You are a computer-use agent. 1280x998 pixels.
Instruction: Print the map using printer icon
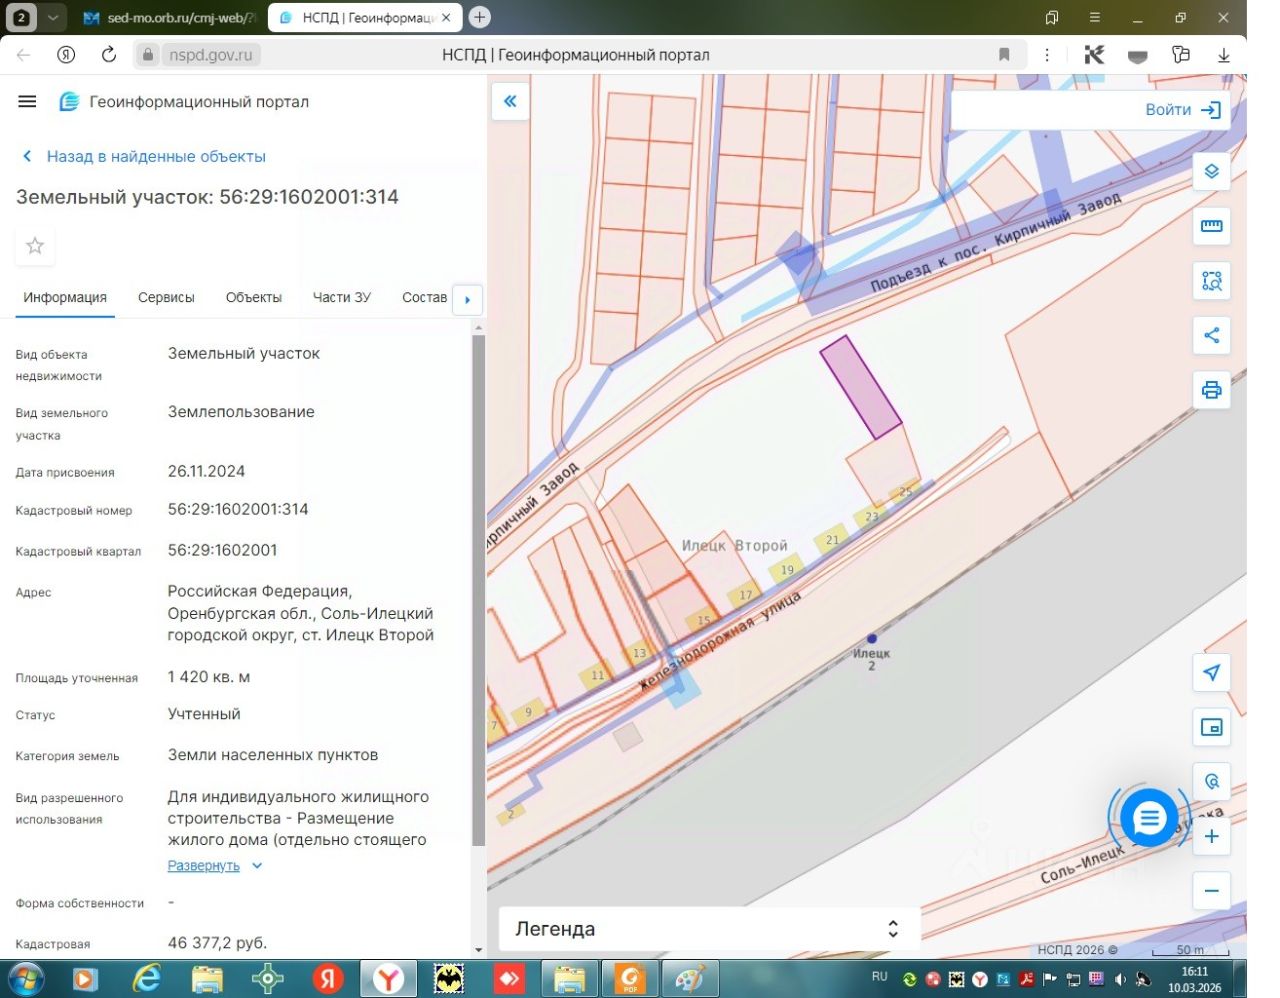coord(1211,390)
